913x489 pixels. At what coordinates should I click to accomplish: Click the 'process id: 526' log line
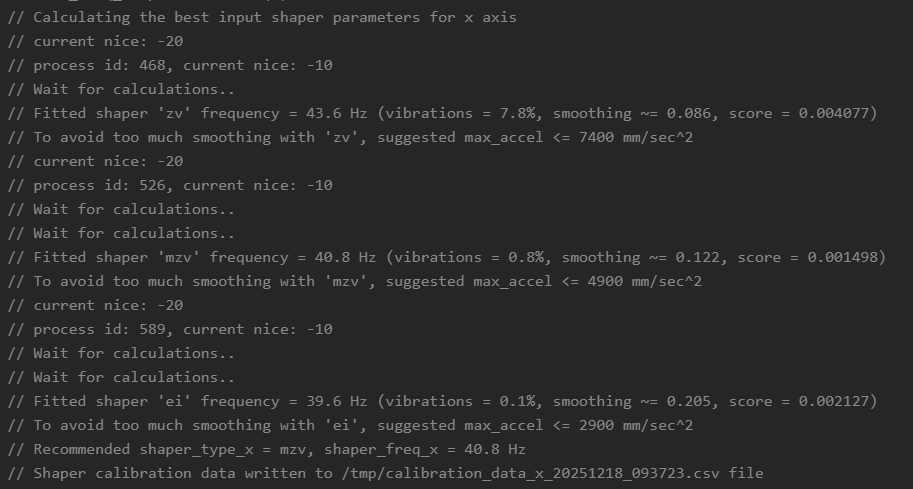(x=183, y=185)
